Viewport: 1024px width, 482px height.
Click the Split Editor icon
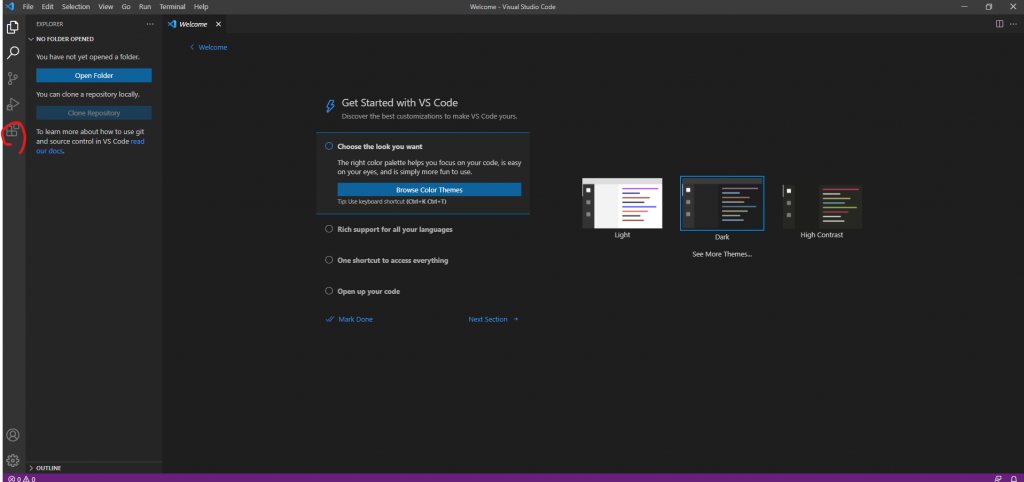(x=999, y=24)
